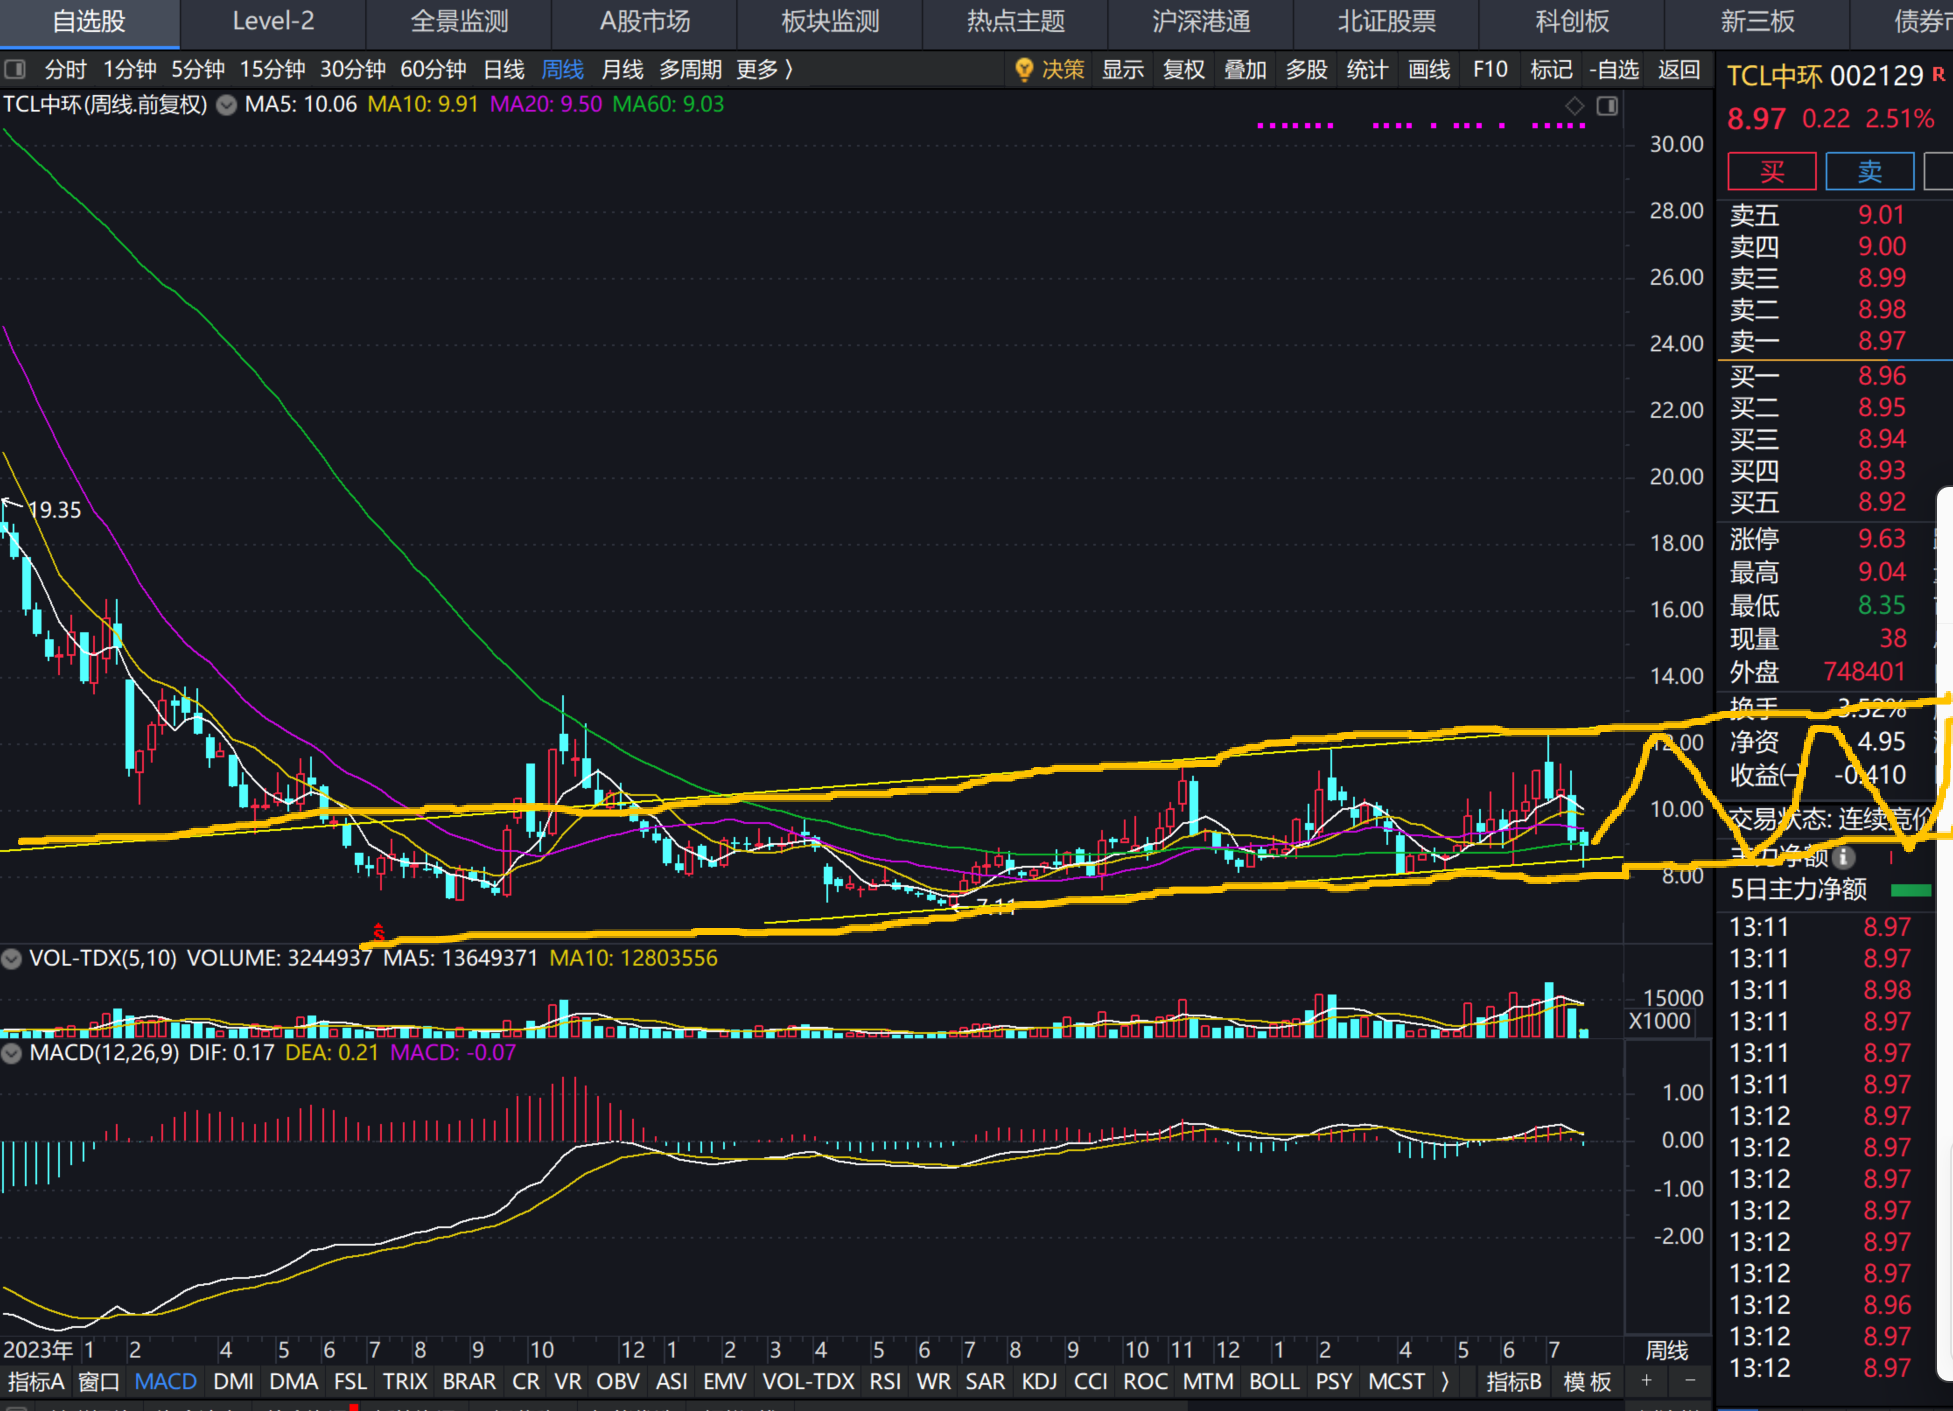Image resolution: width=1953 pixels, height=1411 pixels.
Task: Click the 窗口 indicator window button
Action: (x=99, y=1381)
